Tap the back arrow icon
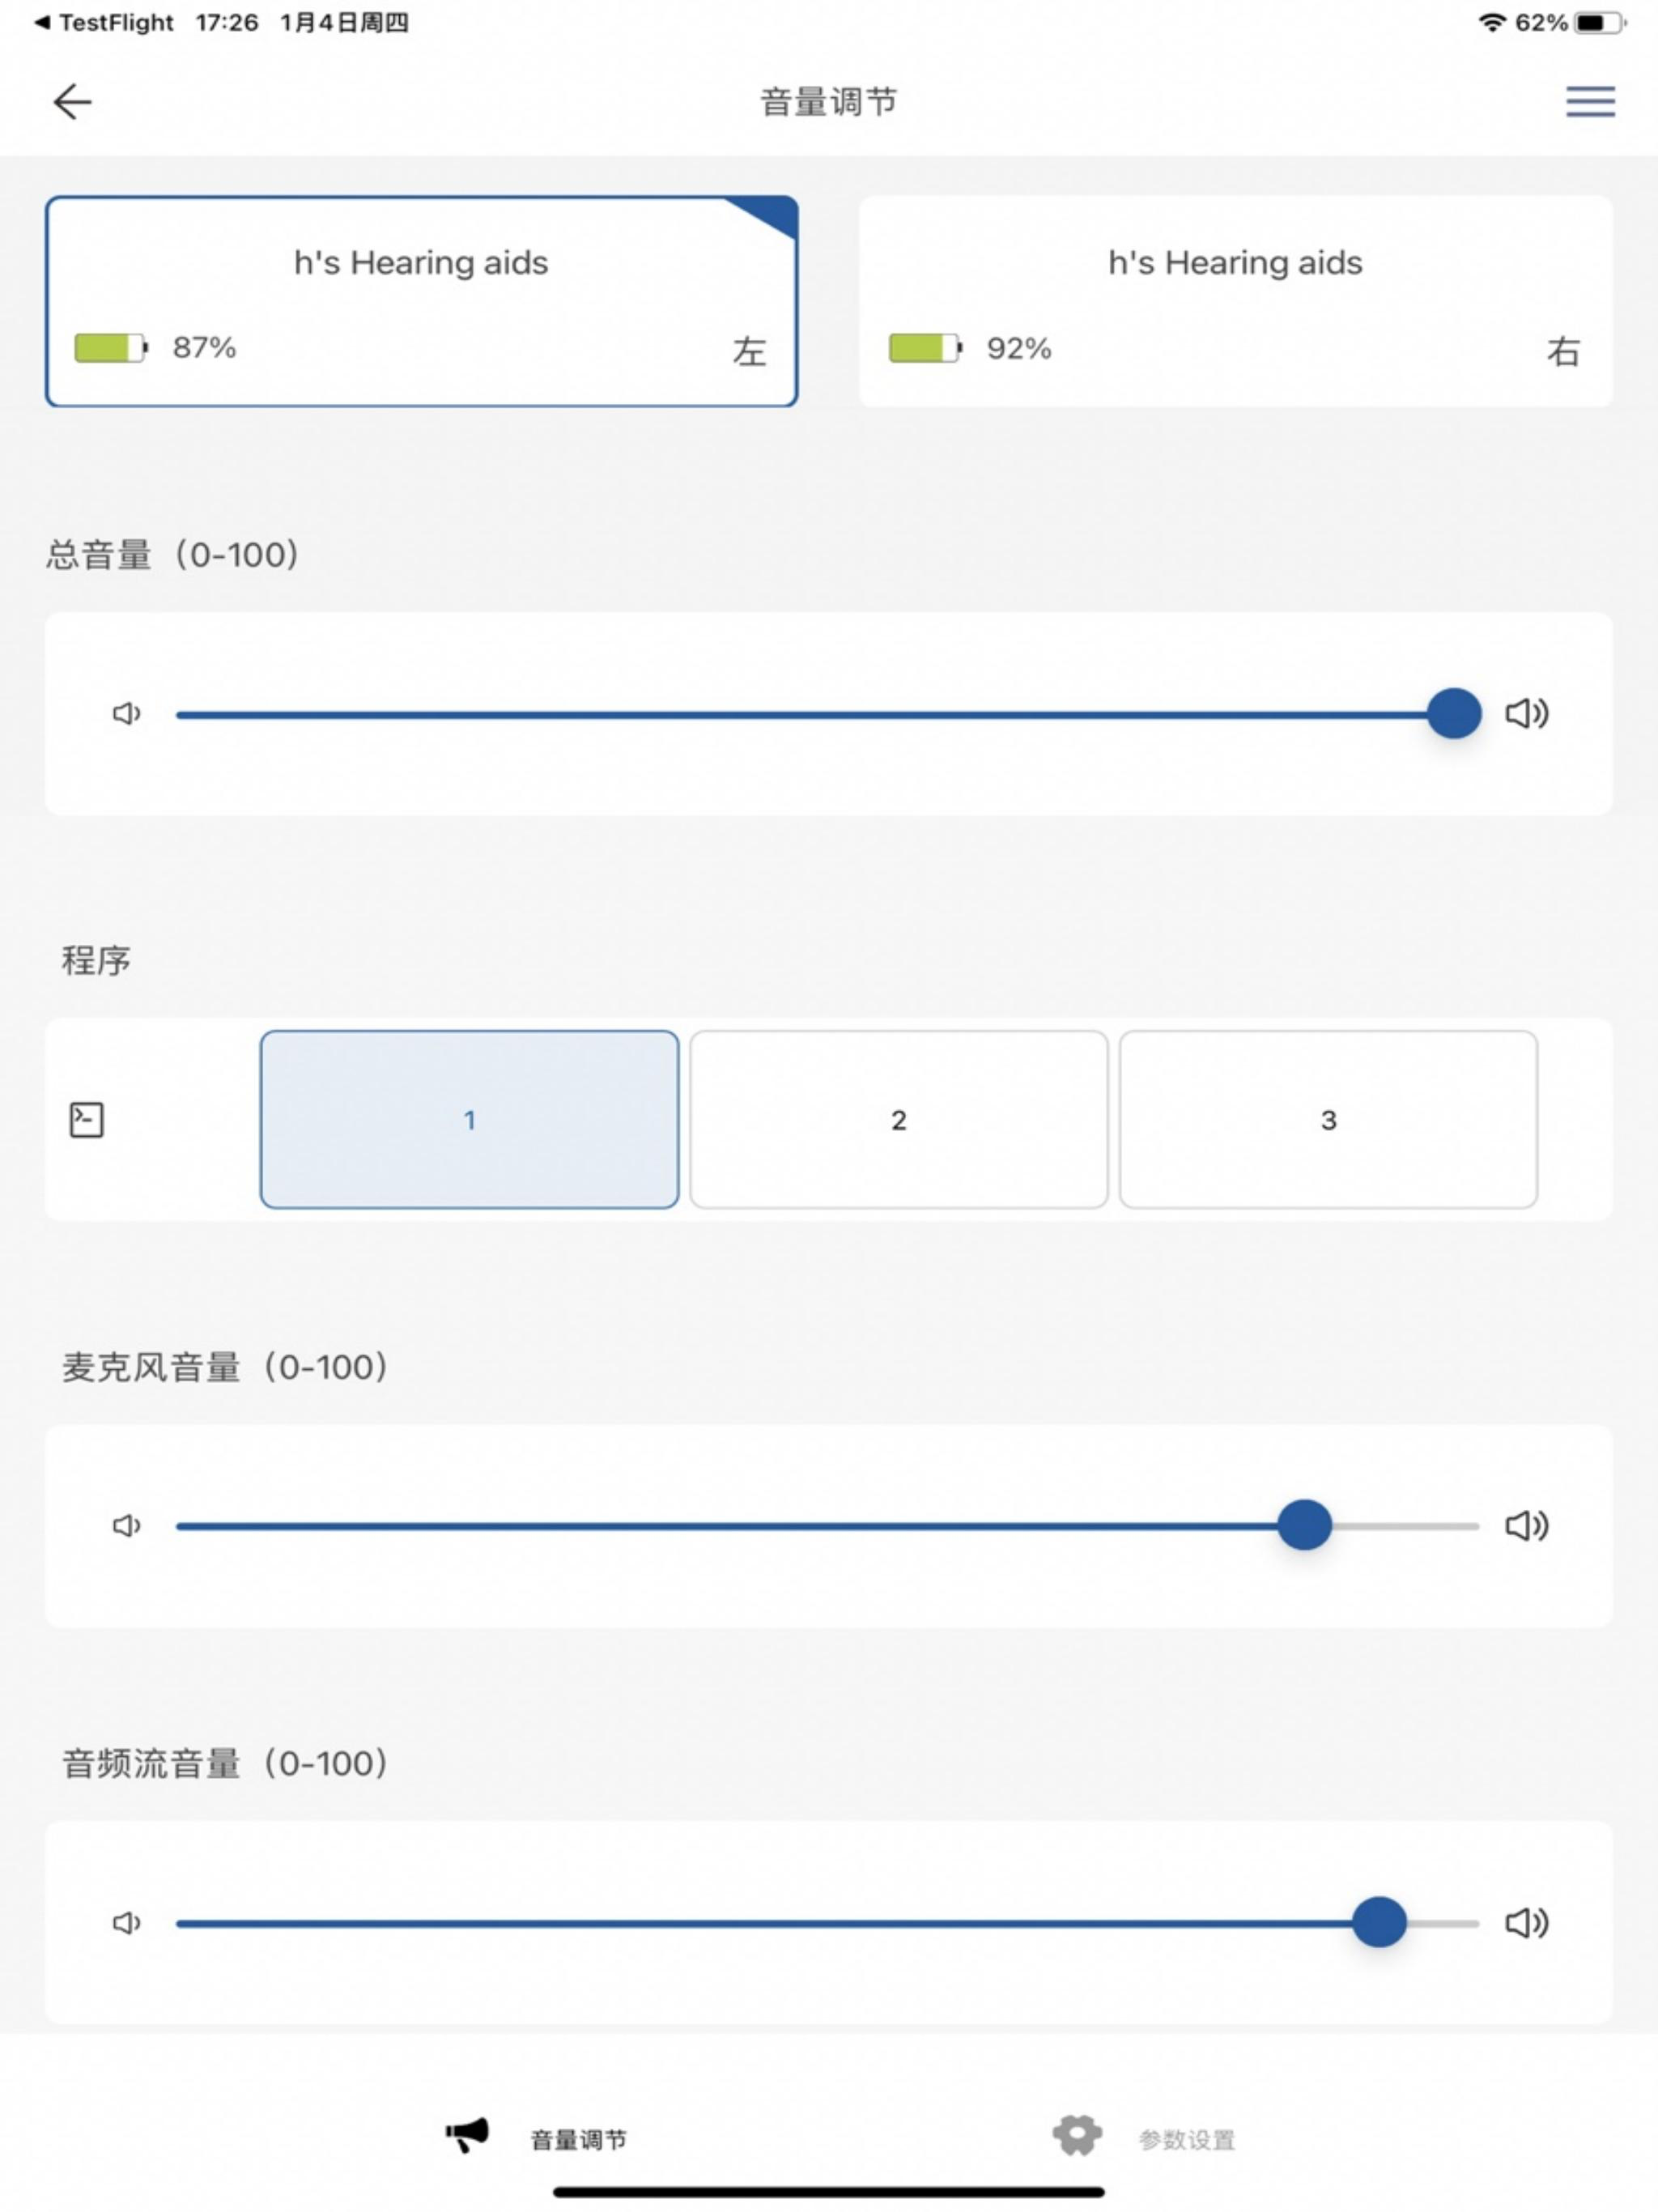 [x=72, y=102]
